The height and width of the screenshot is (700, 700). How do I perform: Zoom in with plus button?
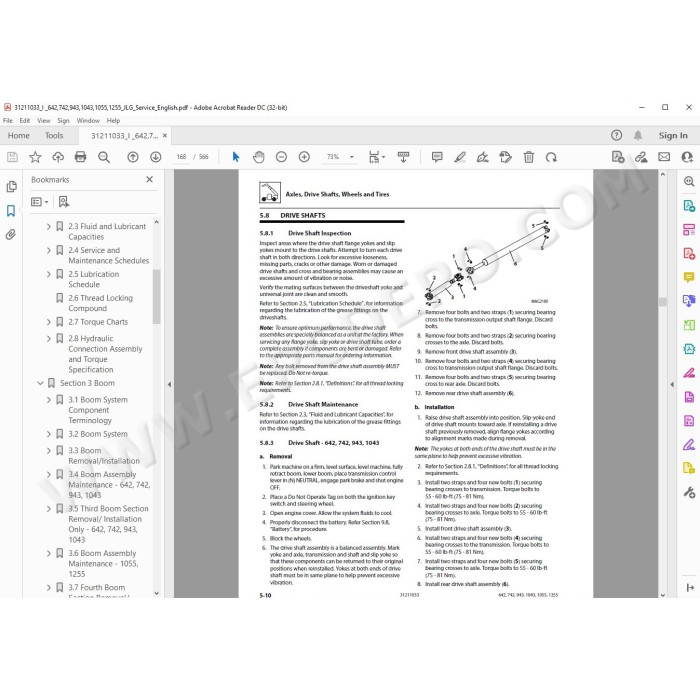pos(304,157)
